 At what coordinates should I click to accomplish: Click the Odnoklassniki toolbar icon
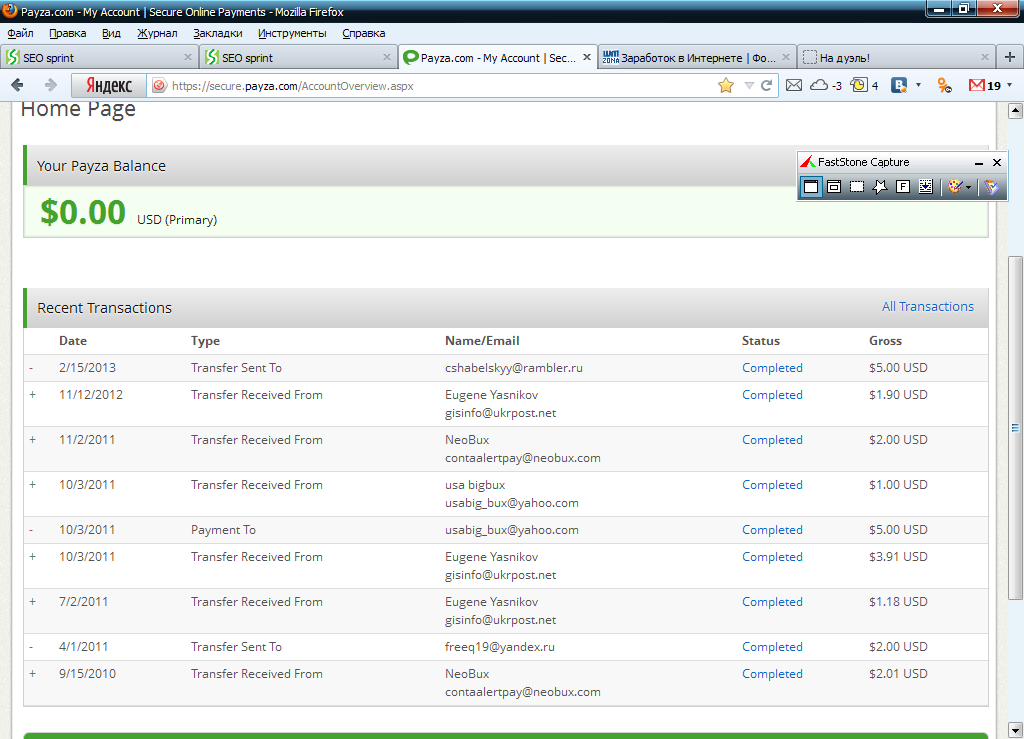pyautogui.click(x=944, y=86)
